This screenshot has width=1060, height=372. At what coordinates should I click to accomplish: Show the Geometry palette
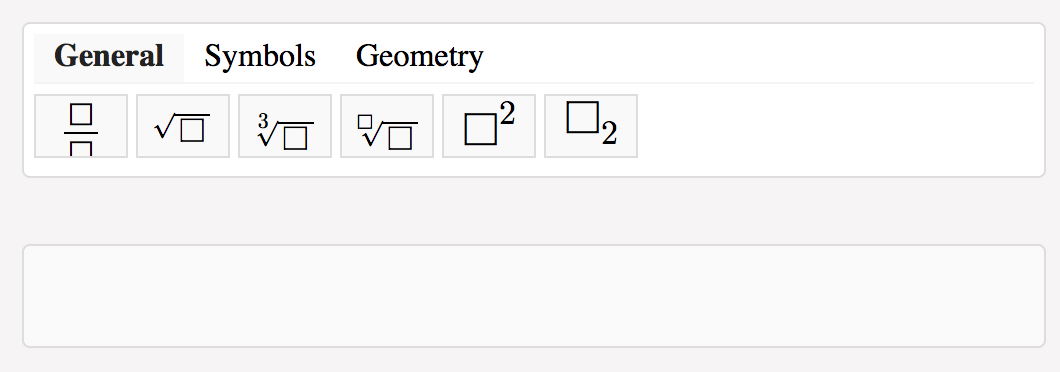click(419, 56)
